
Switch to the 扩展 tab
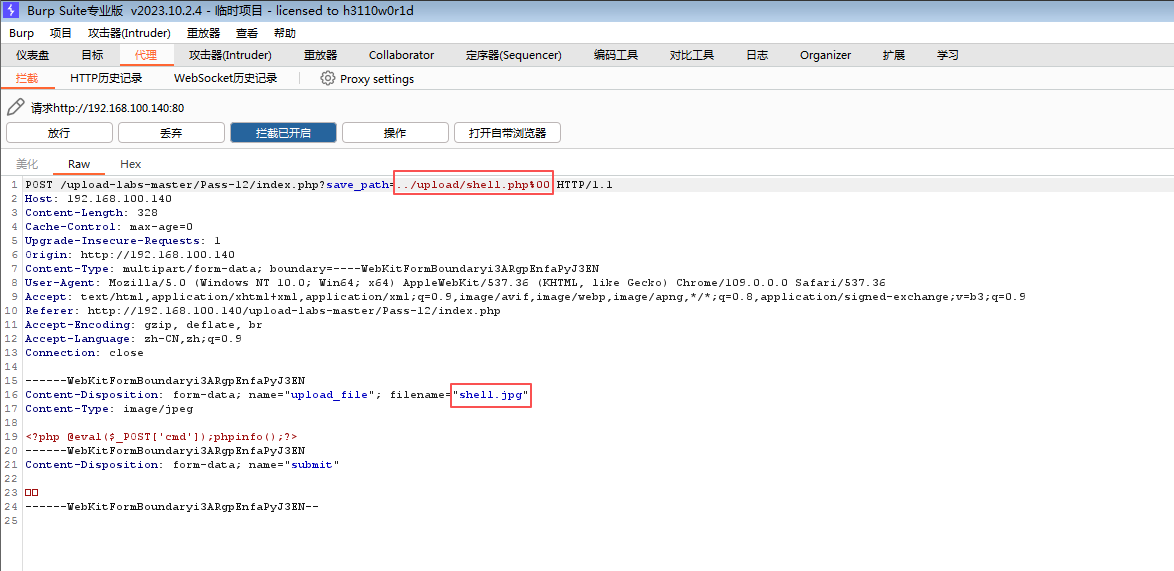coord(894,55)
